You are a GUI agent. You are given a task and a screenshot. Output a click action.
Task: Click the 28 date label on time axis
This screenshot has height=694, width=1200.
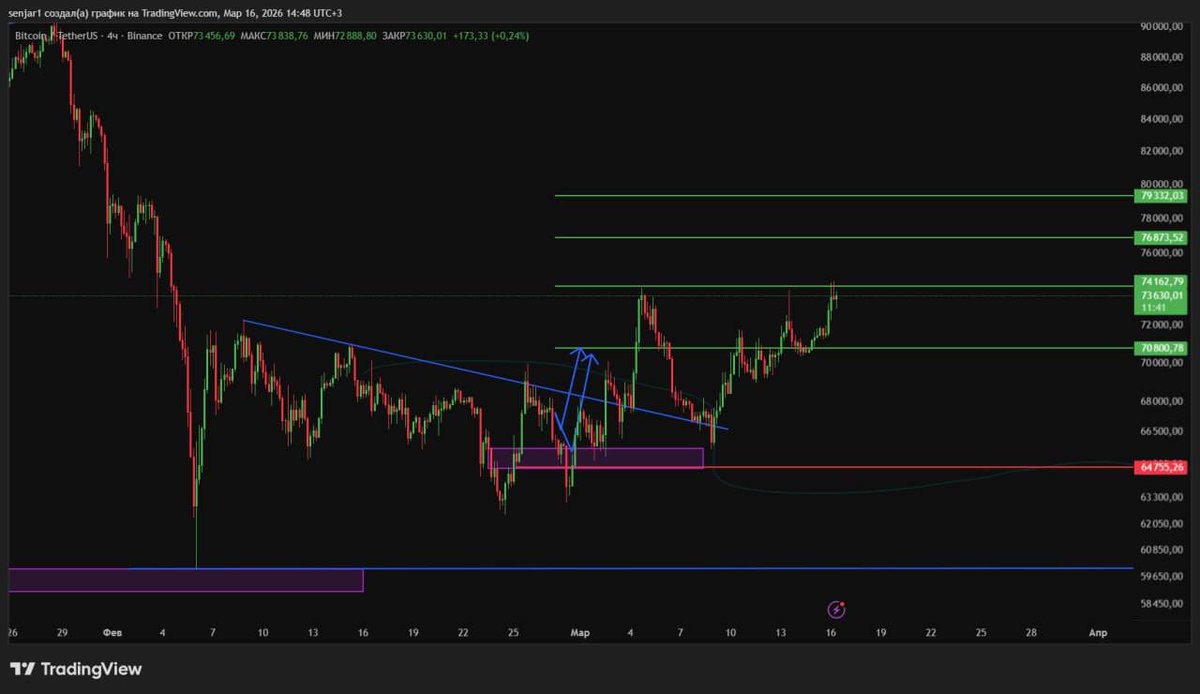[1030, 633]
